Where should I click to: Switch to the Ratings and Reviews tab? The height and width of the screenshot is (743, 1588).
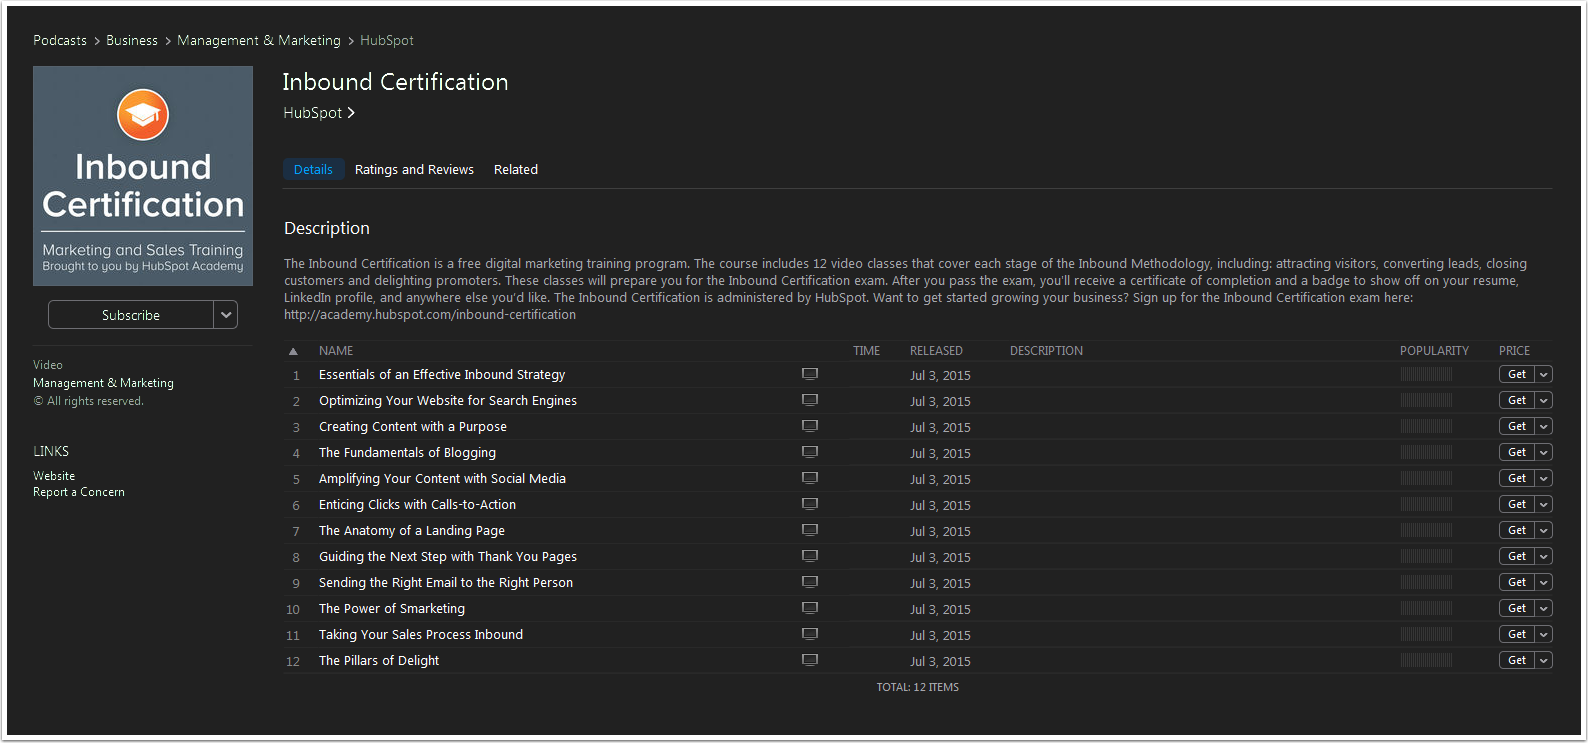pyautogui.click(x=414, y=170)
